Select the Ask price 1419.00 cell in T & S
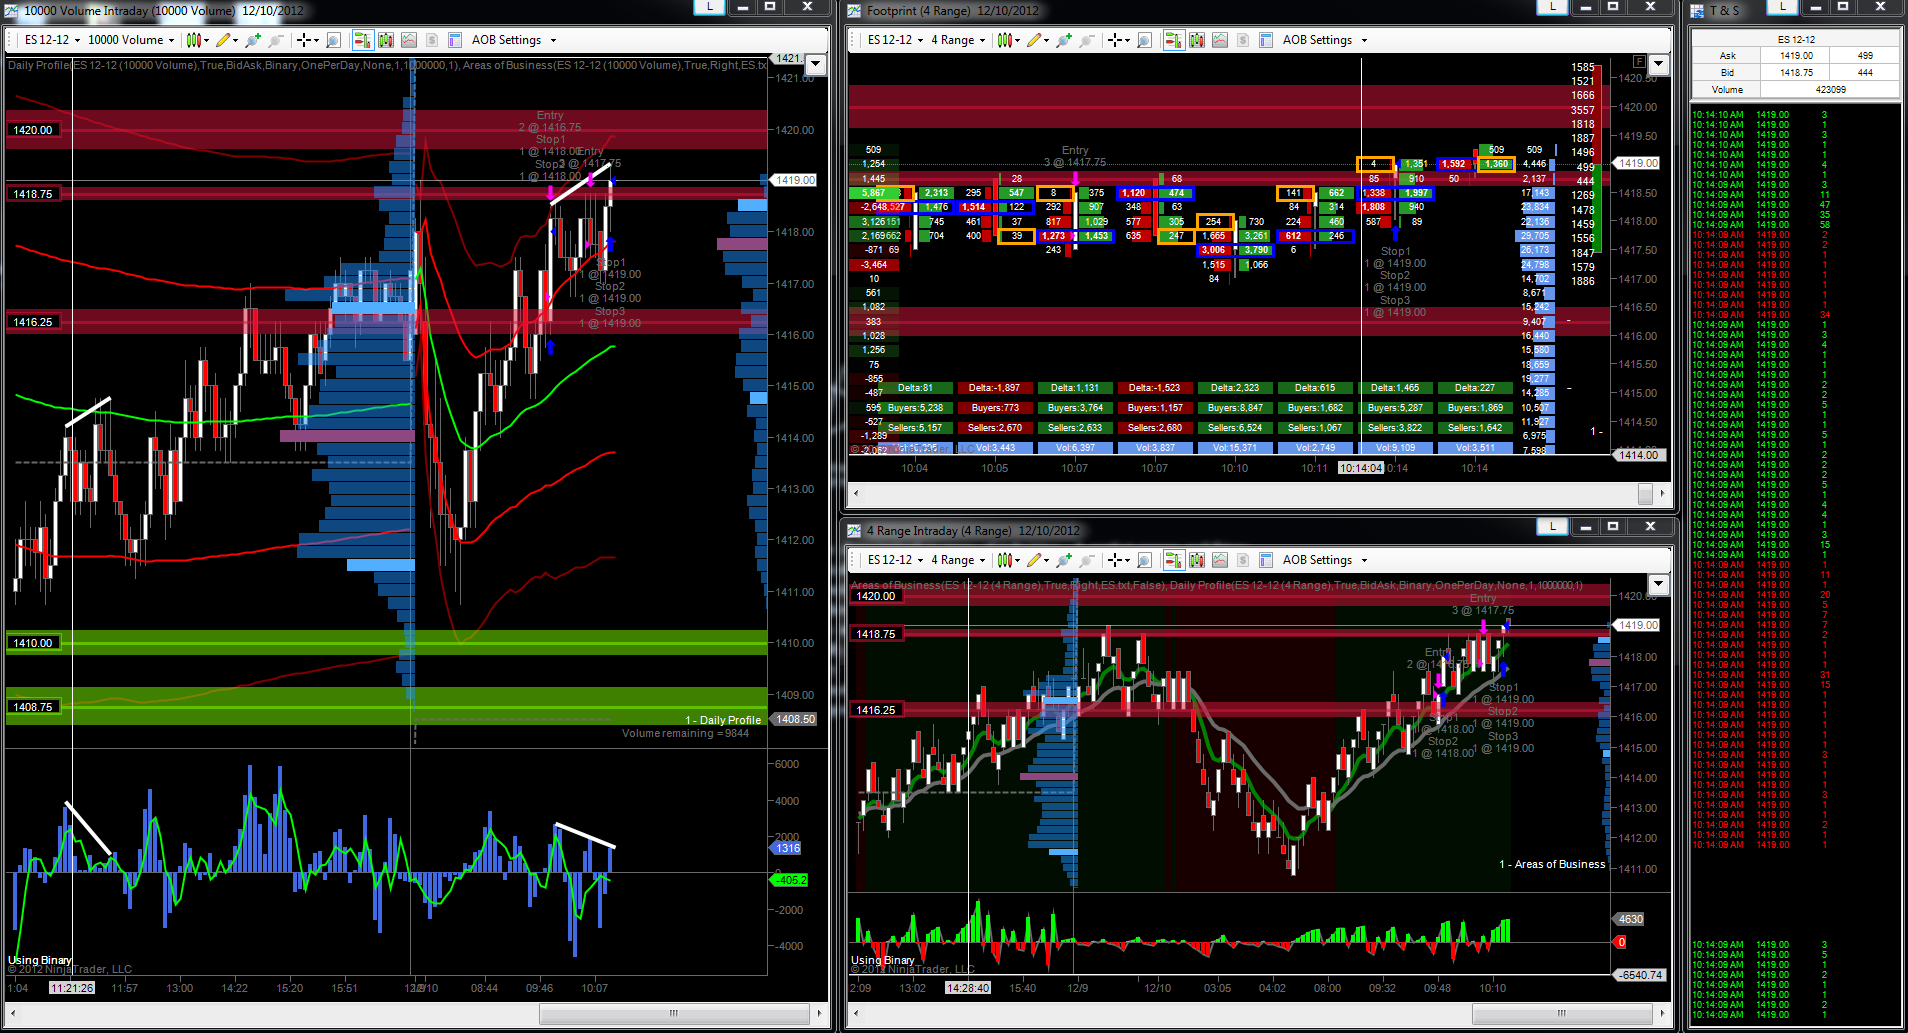The height and width of the screenshot is (1033, 1908). pyautogui.click(x=1796, y=56)
